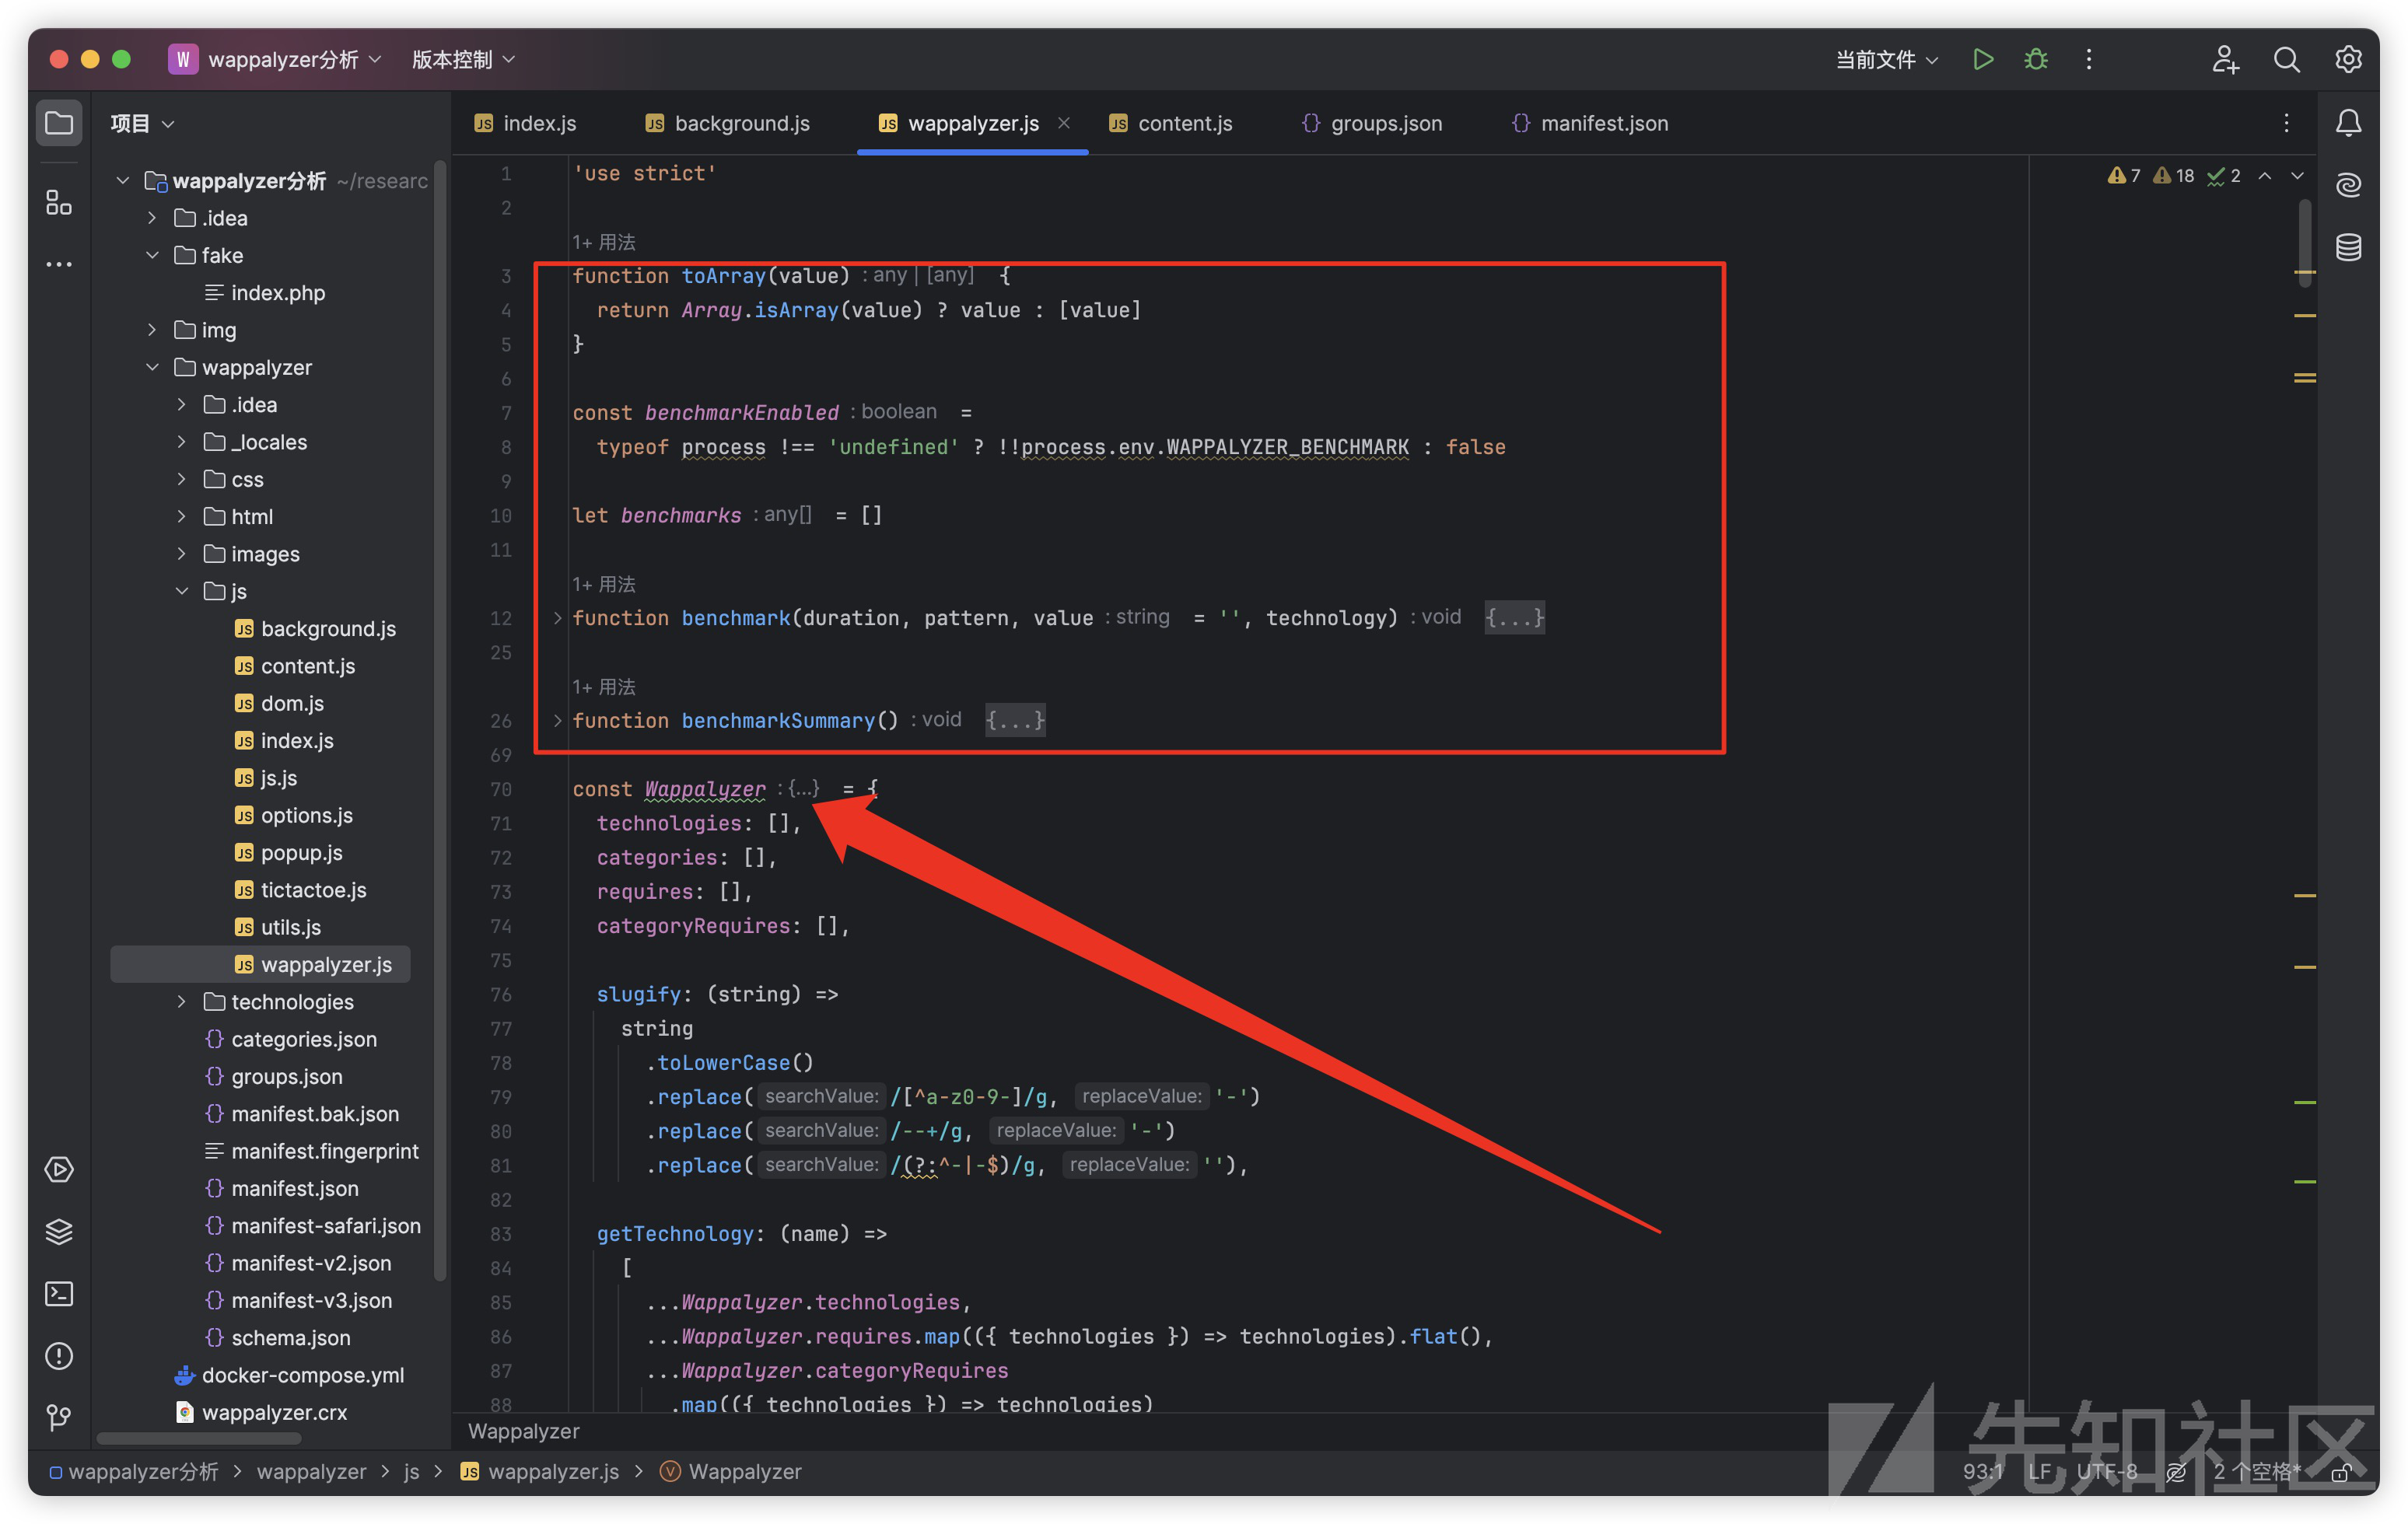The width and height of the screenshot is (2408, 1524).
Task: Close the wappalyzer.js tab
Action: click(x=1064, y=123)
